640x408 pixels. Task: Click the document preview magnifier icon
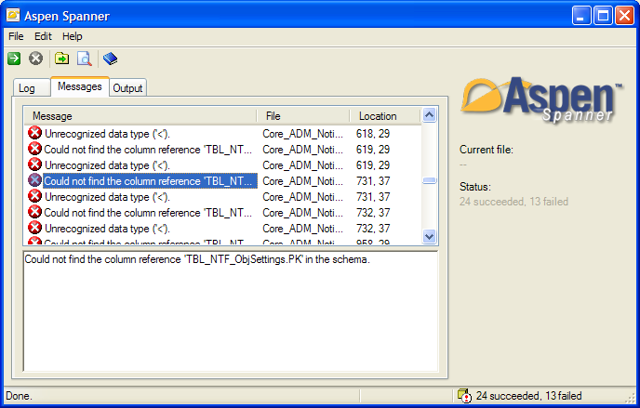[x=84, y=58]
